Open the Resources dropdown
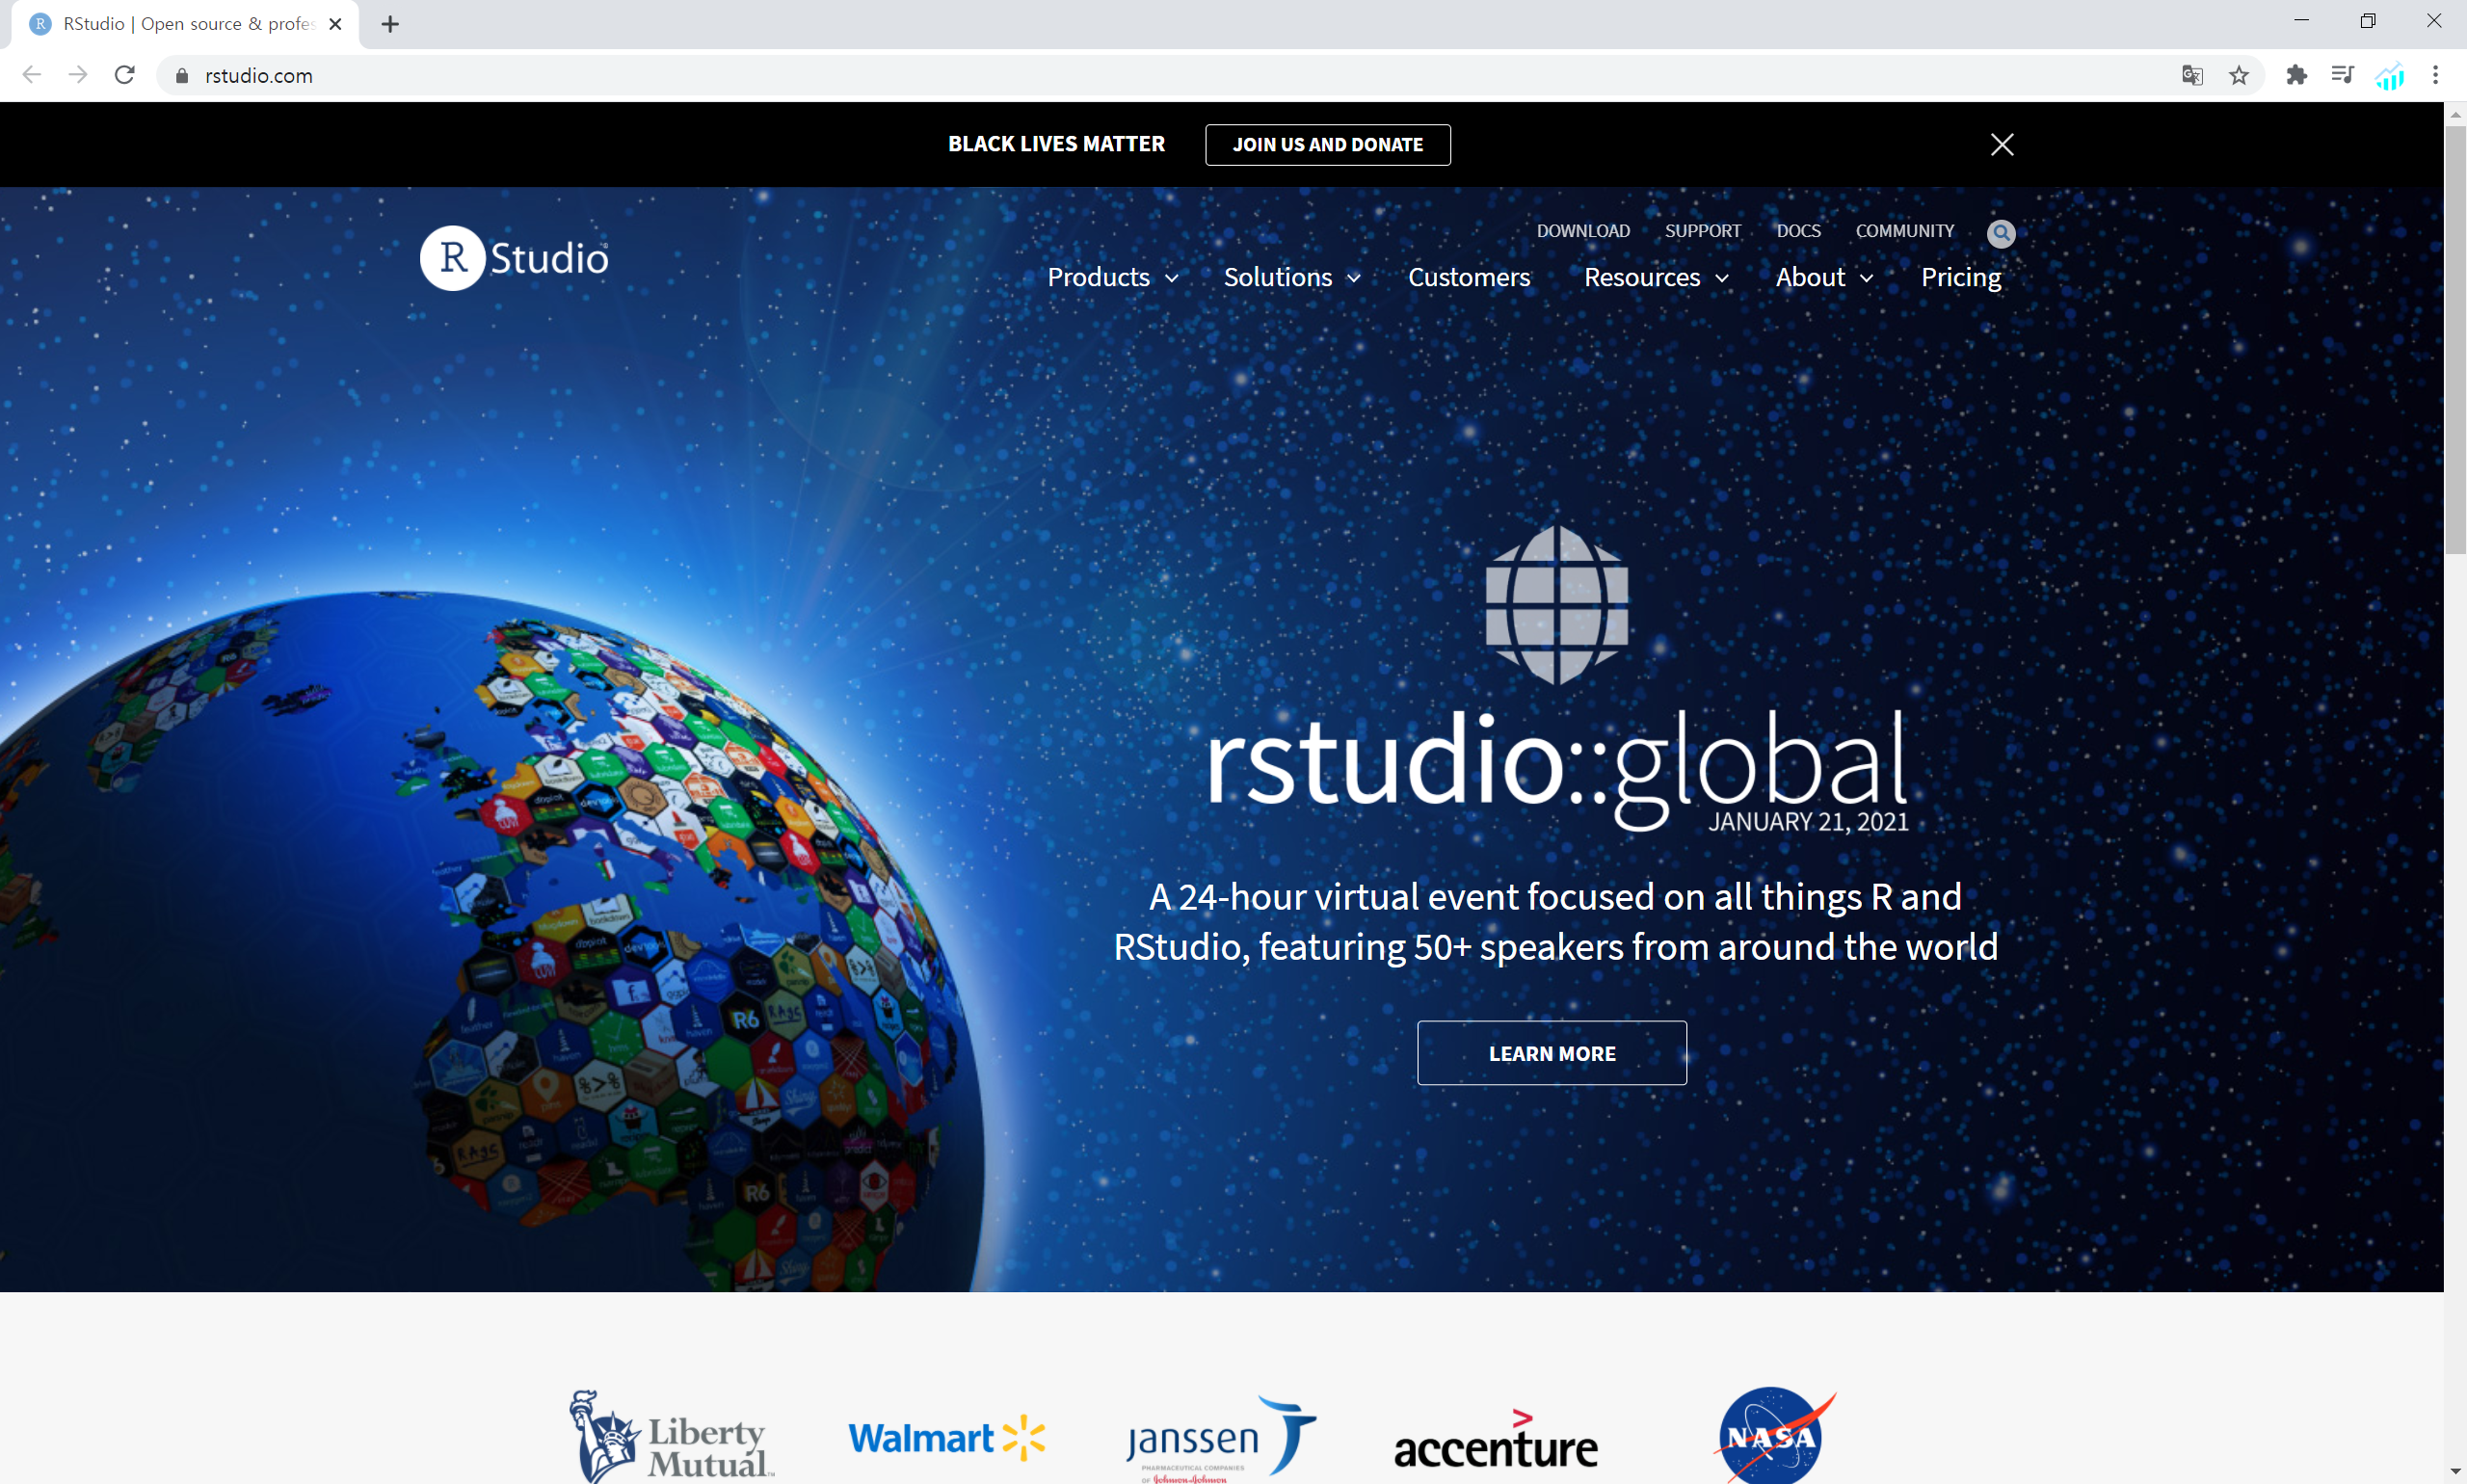Image resolution: width=2467 pixels, height=1484 pixels. point(1656,278)
